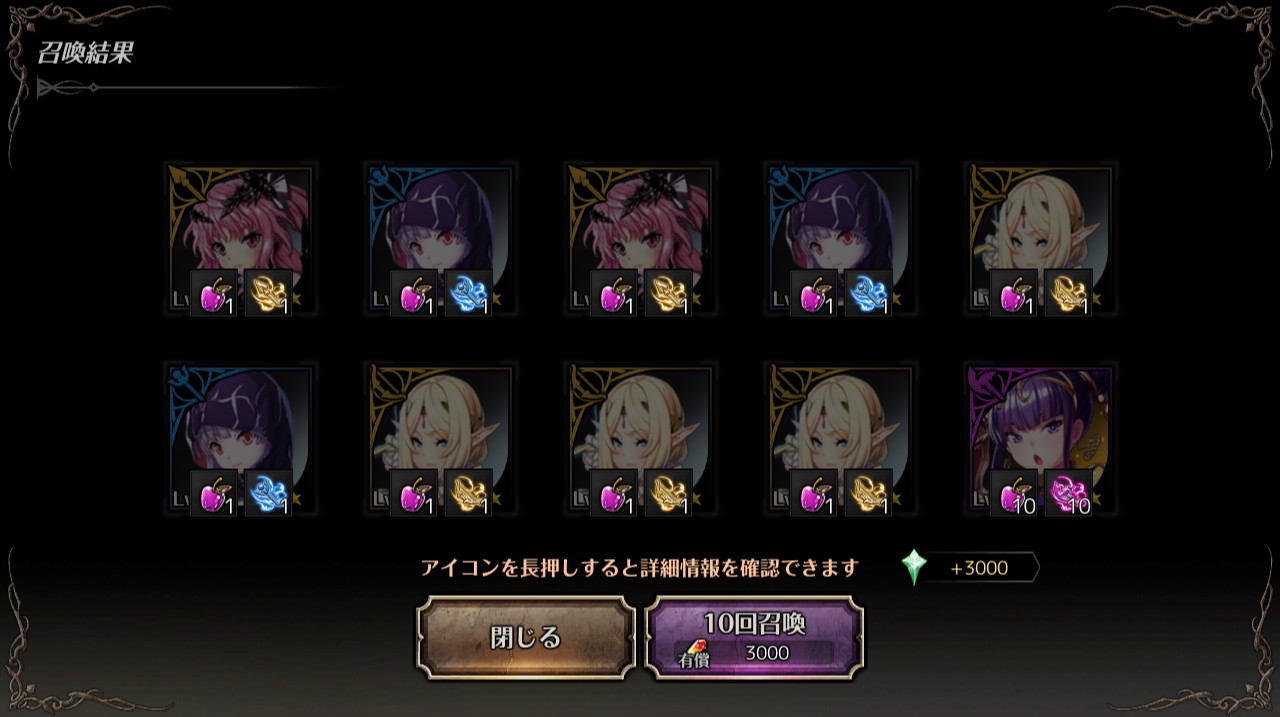Tap the 召喚結果 header title
The image size is (1280, 717).
pos(86,53)
